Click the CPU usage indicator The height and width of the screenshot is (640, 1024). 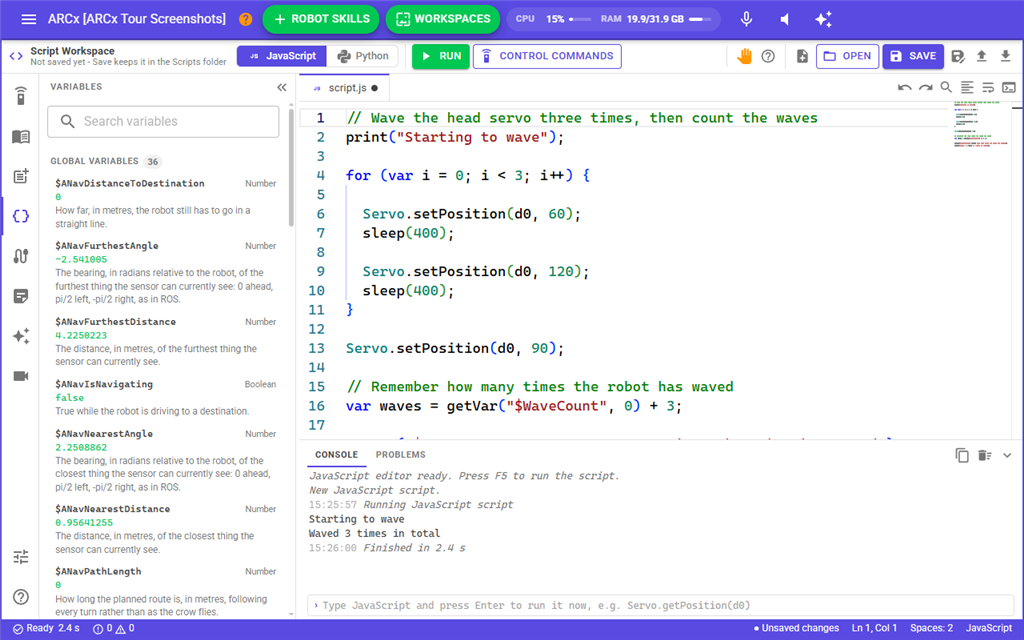tap(552, 19)
